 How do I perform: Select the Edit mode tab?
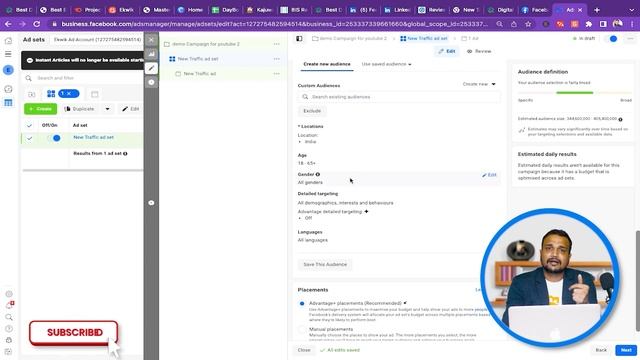[447, 51]
